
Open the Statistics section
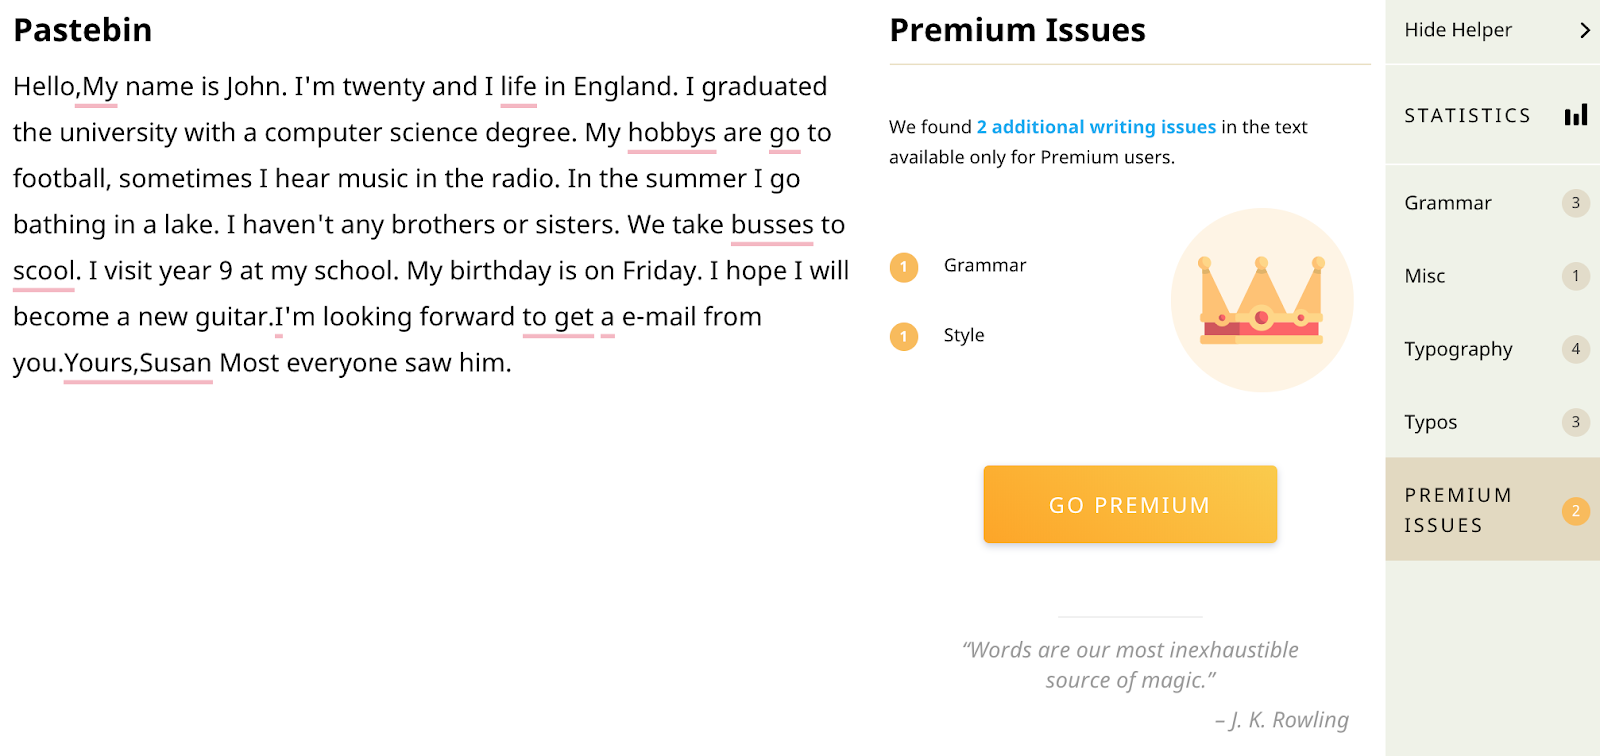click(1467, 115)
